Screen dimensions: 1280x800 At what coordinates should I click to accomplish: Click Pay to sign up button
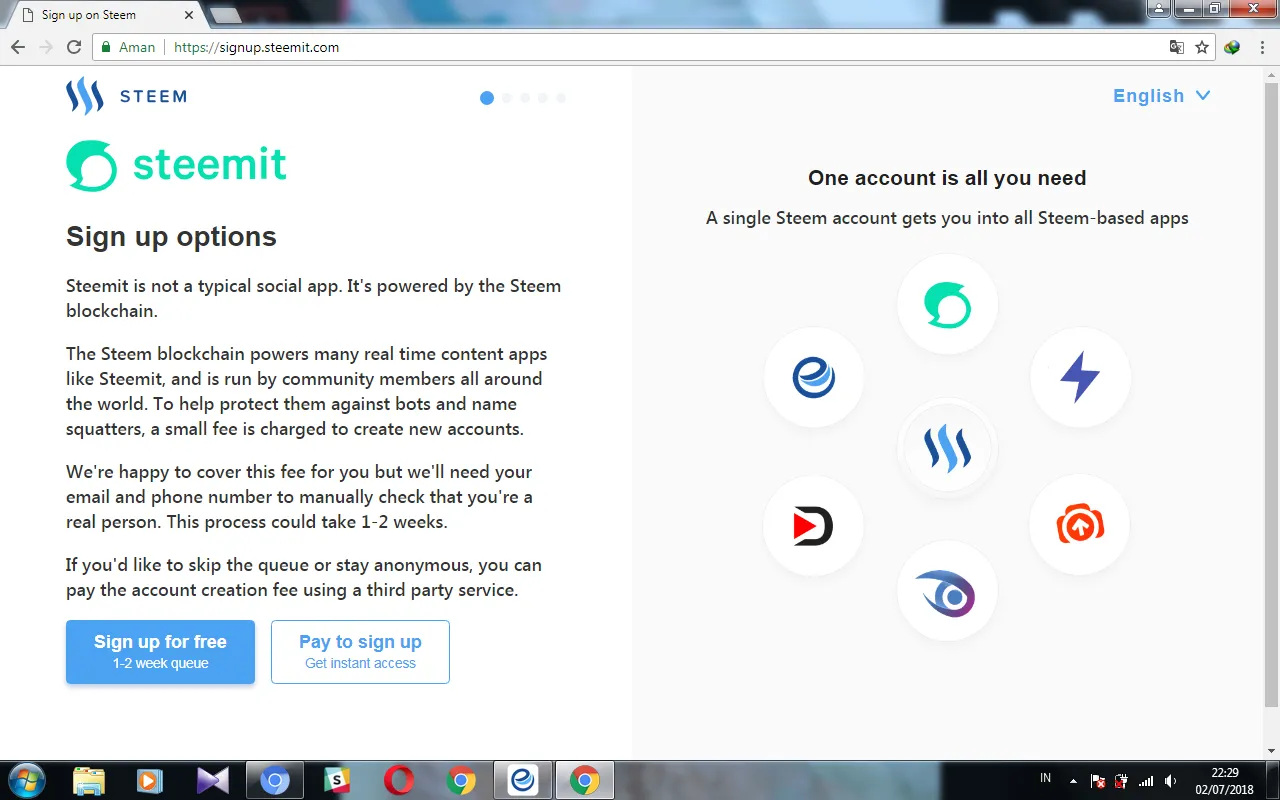coord(360,652)
